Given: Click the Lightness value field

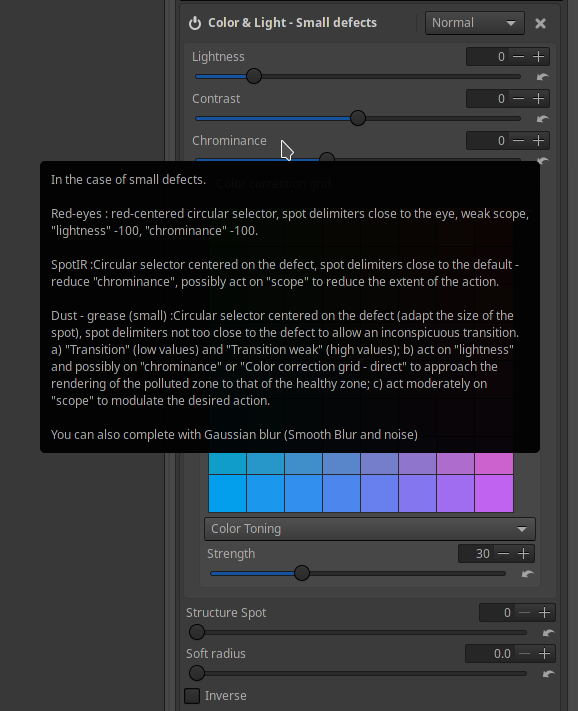Looking at the screenshot, I should coord(487,57).
